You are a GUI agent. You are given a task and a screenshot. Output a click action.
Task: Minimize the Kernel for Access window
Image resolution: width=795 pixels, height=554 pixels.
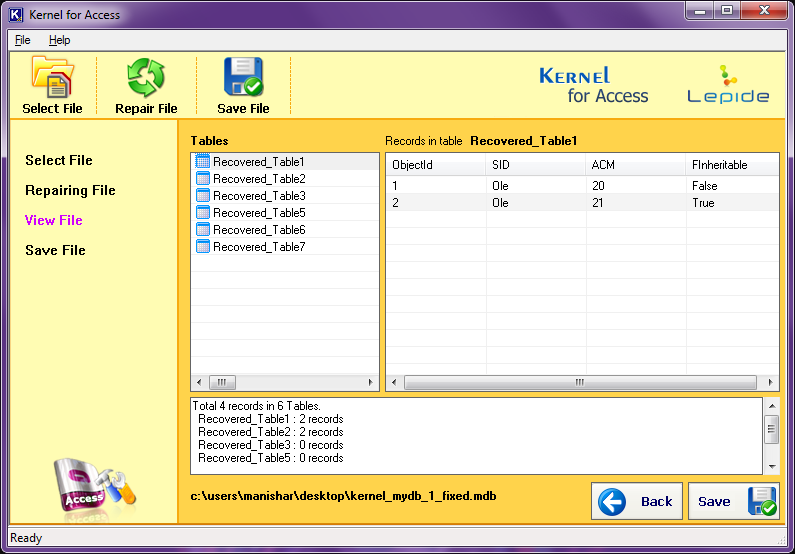[x=700, y=11]
